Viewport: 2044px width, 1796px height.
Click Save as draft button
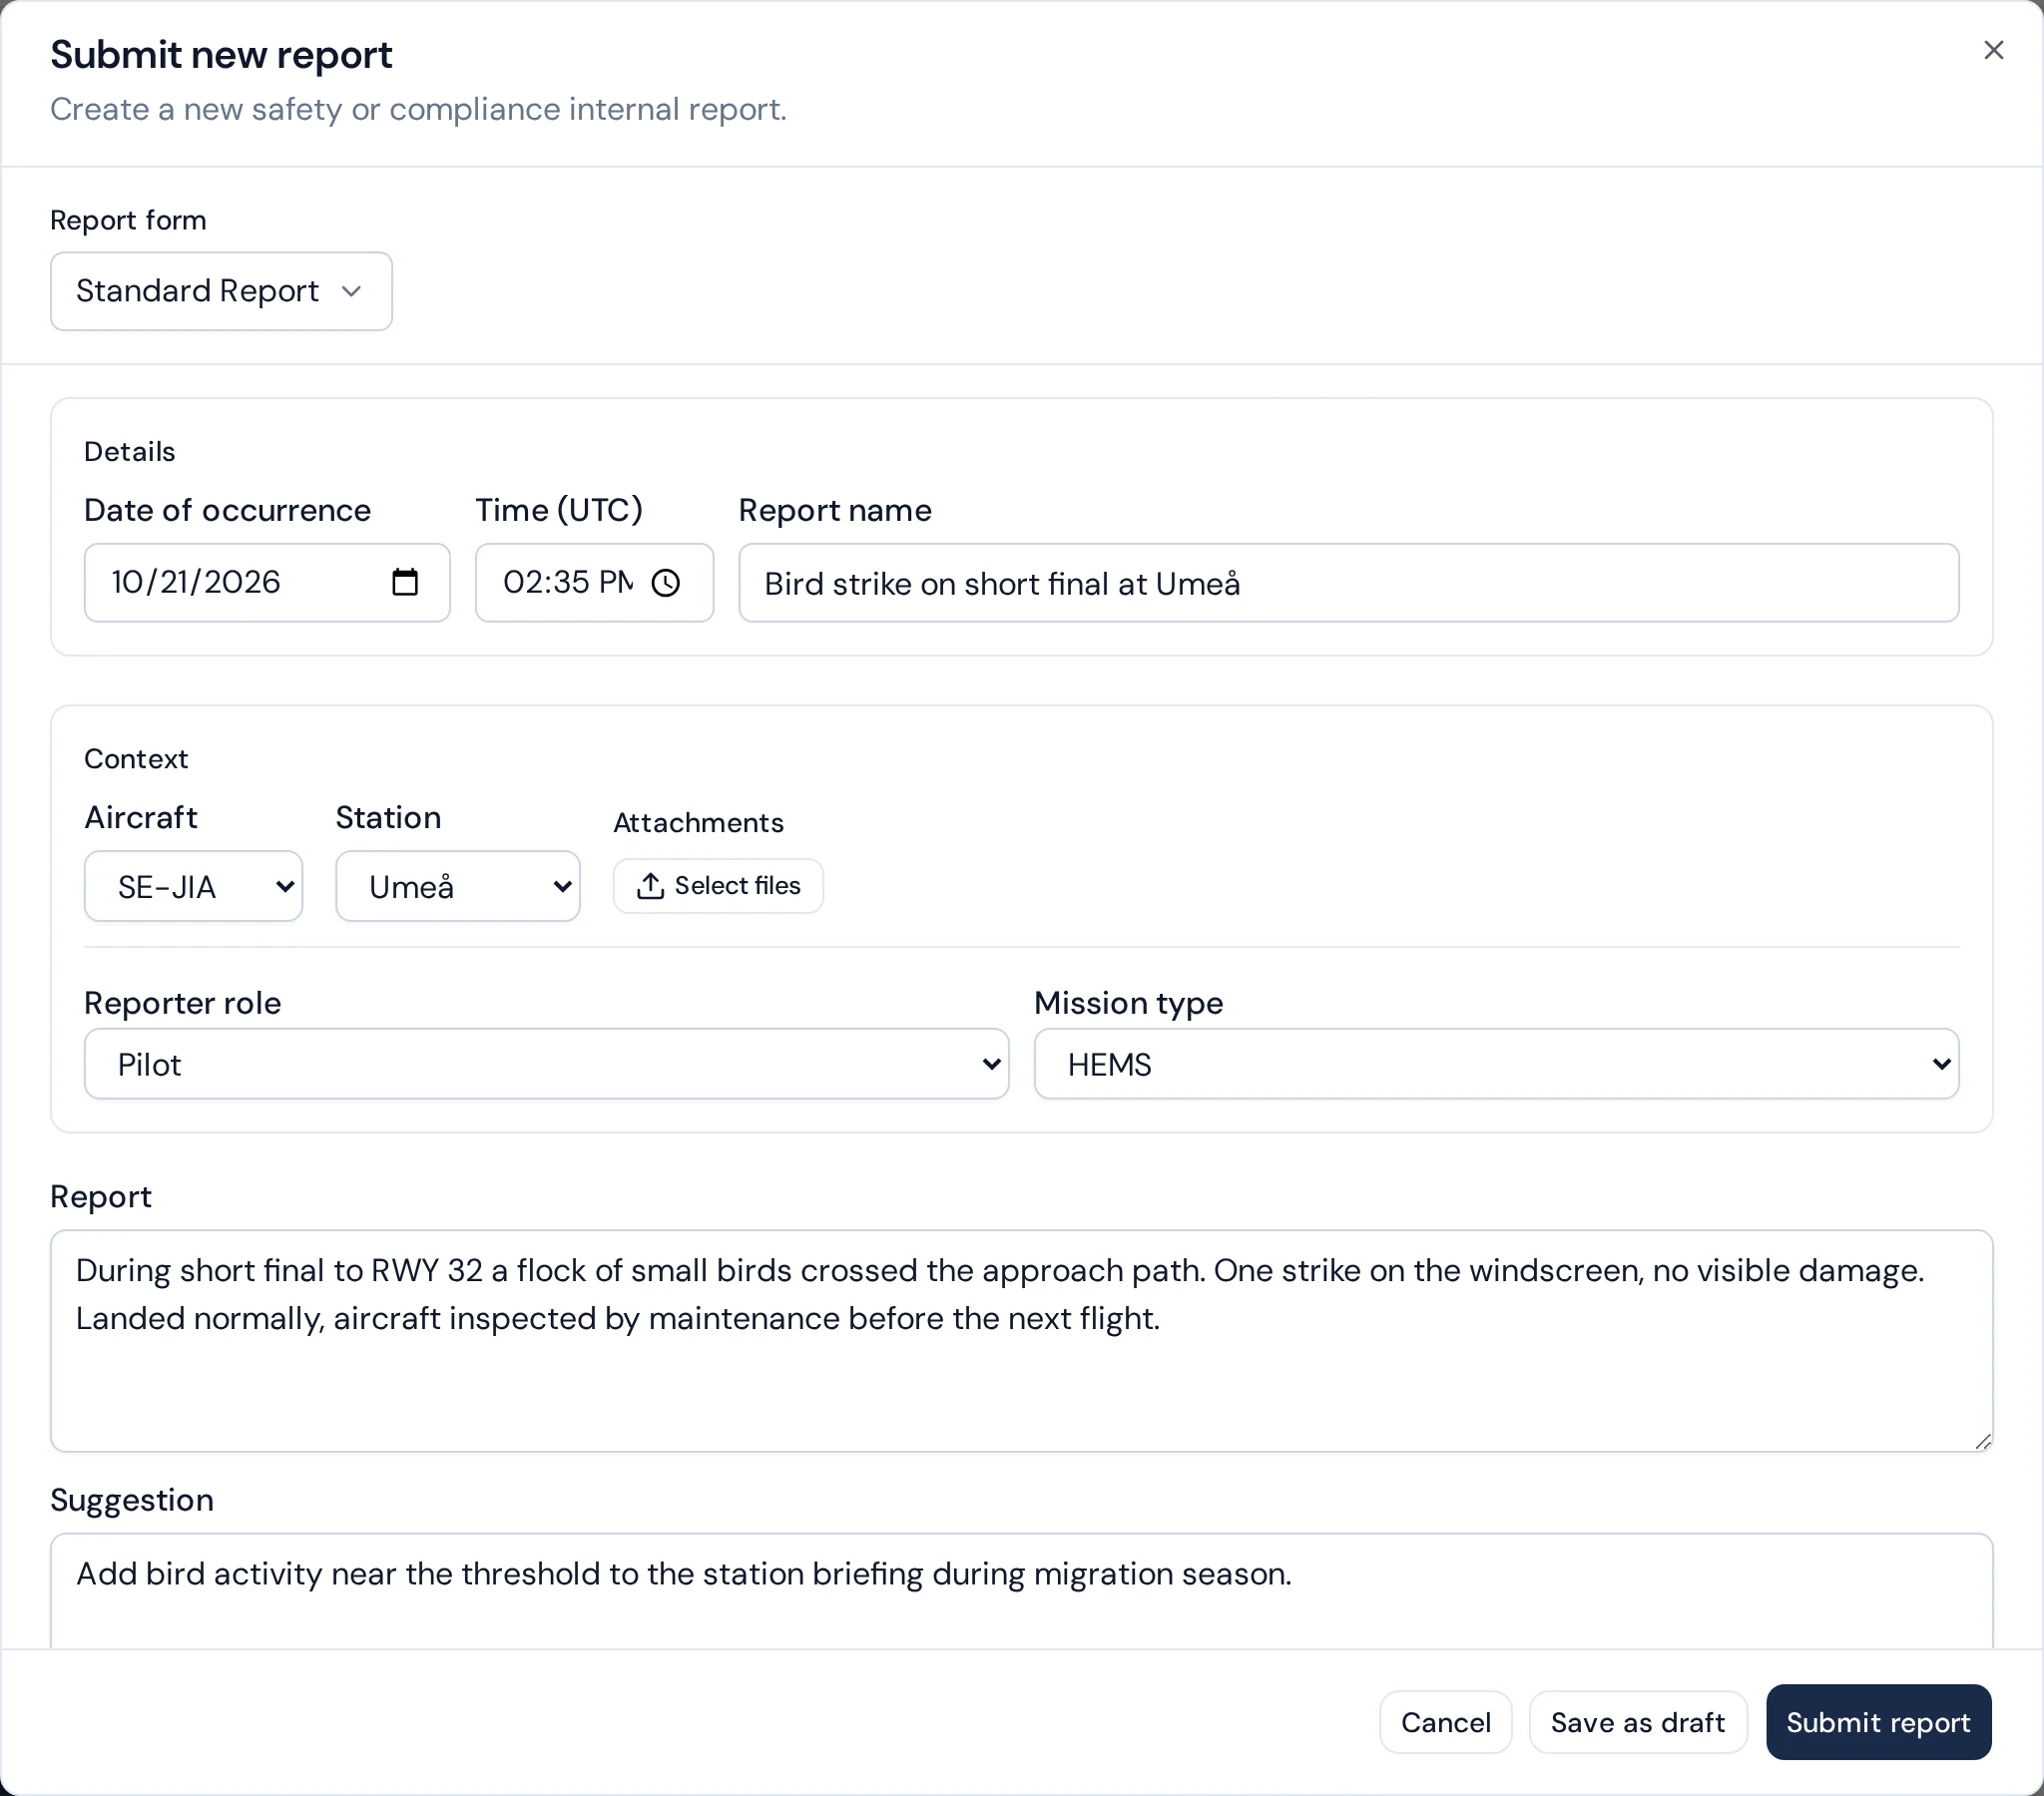pos(1638,1722)
